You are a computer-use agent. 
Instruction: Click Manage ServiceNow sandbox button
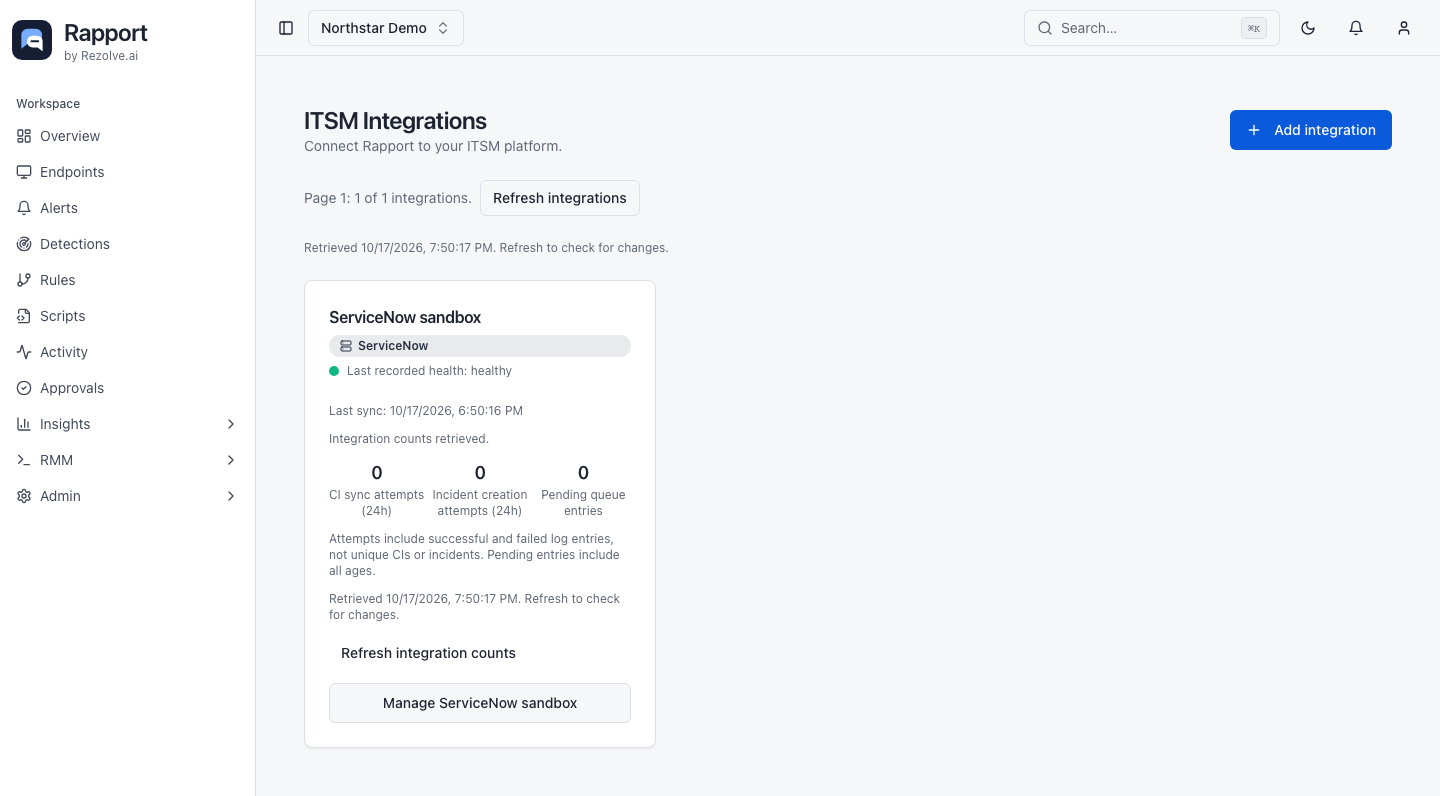480,703
